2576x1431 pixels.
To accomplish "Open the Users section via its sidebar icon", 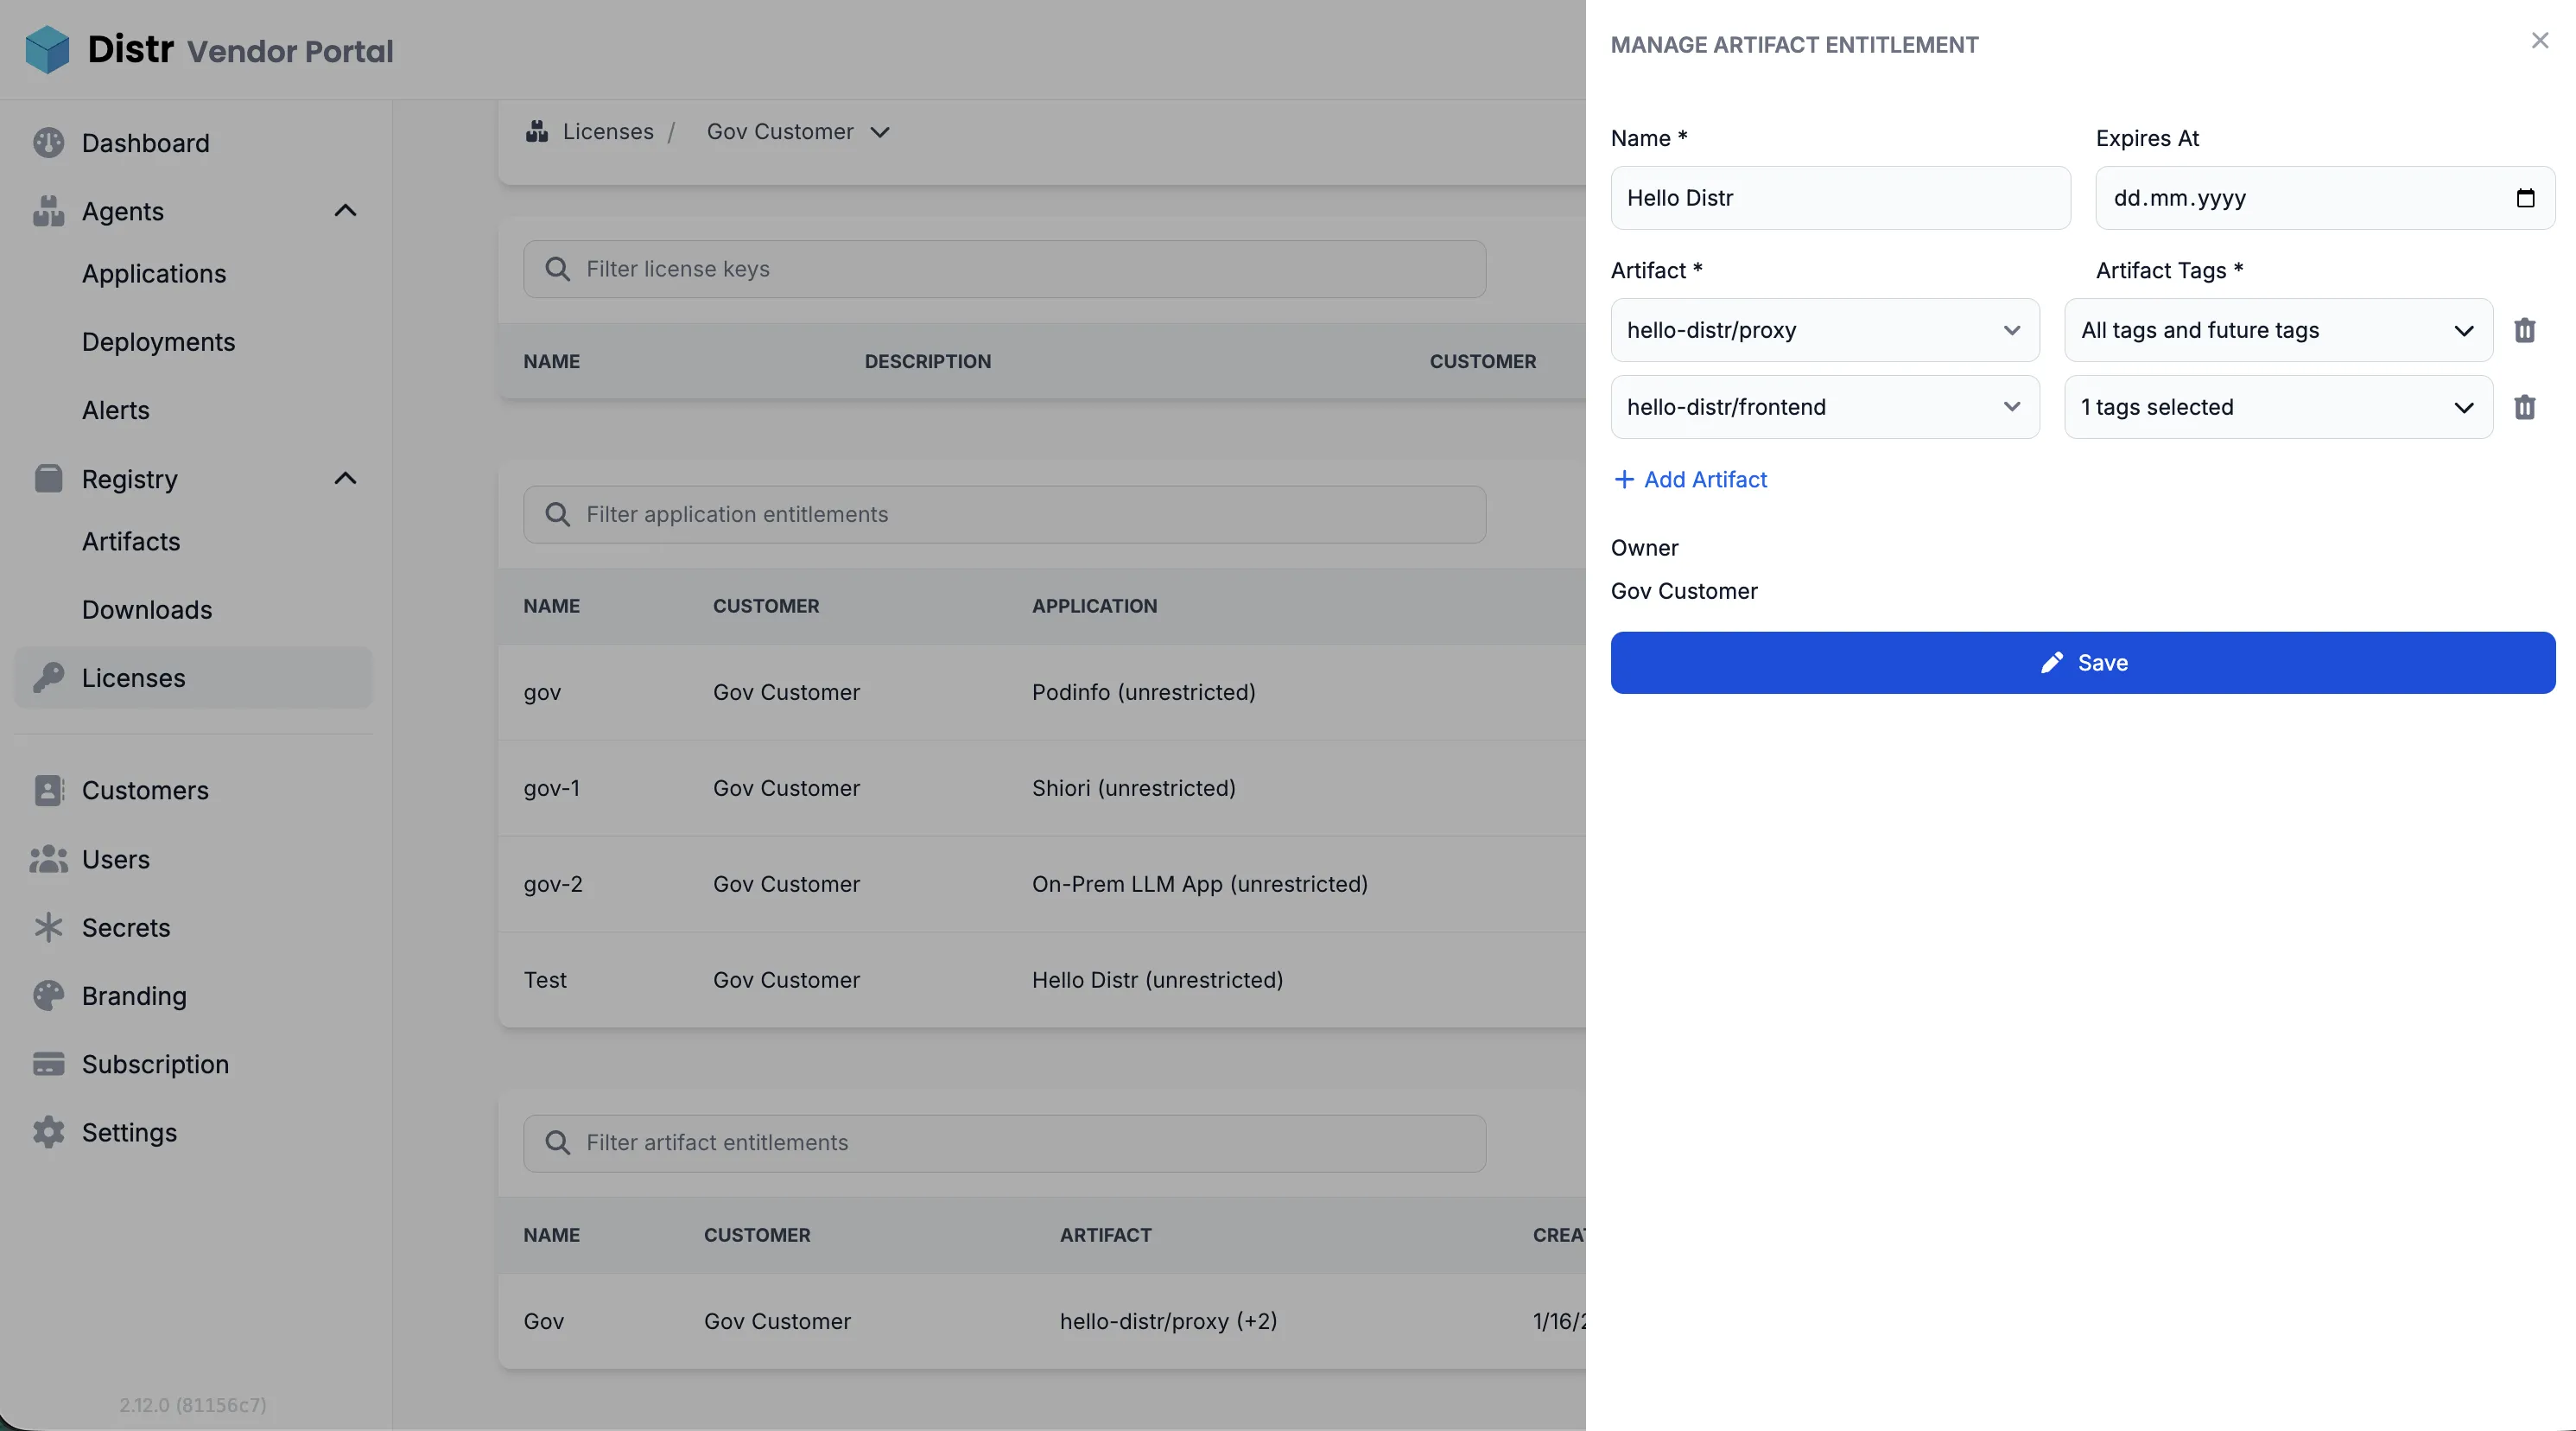I will (x=49, y=859).
